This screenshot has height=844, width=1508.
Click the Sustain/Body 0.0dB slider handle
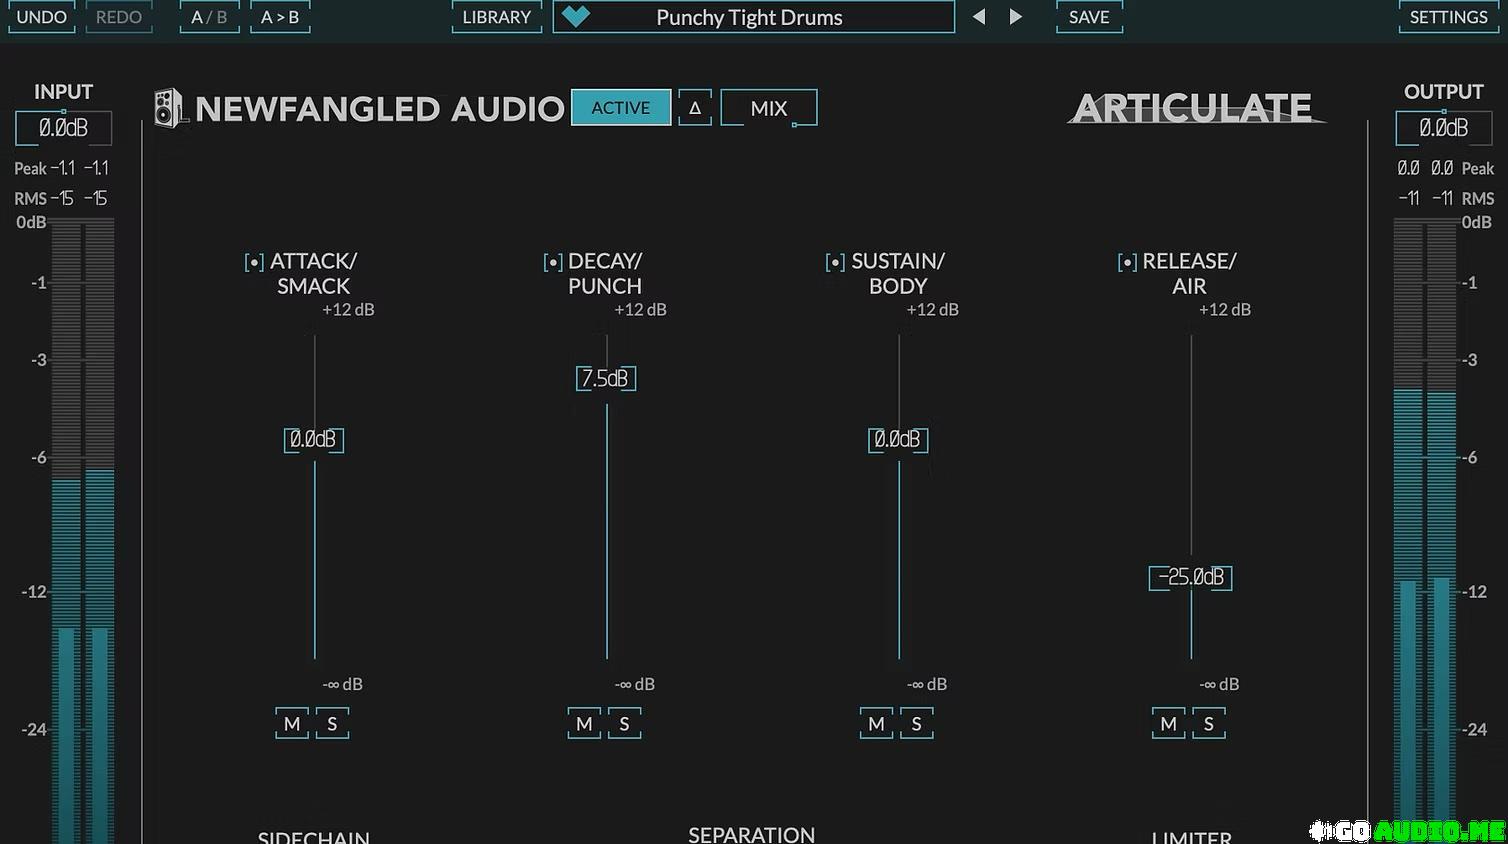(898, 439)
